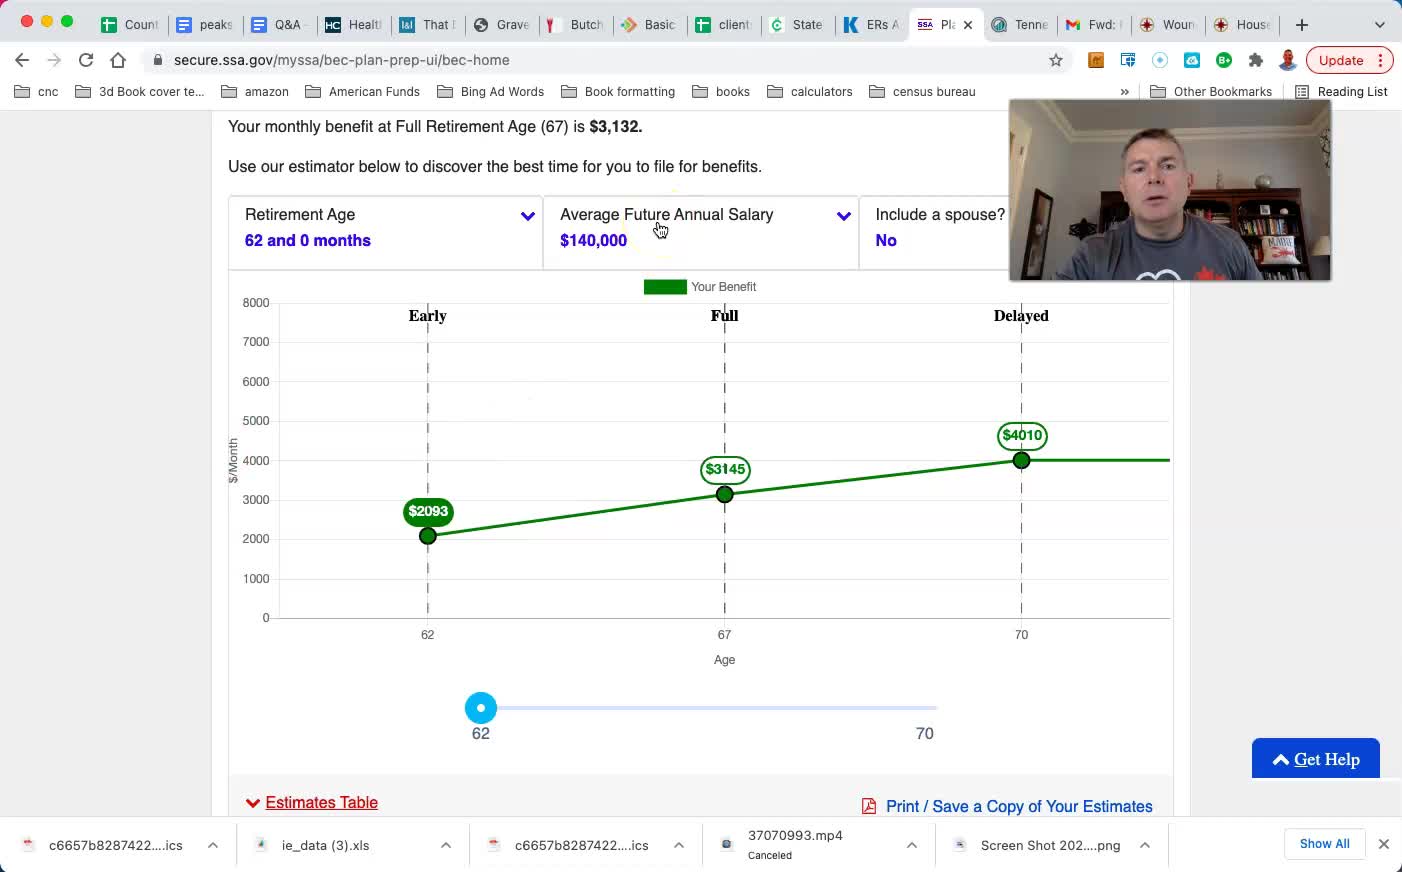
Task: Click the retirement age slider handle
Action: pos(481,708)
